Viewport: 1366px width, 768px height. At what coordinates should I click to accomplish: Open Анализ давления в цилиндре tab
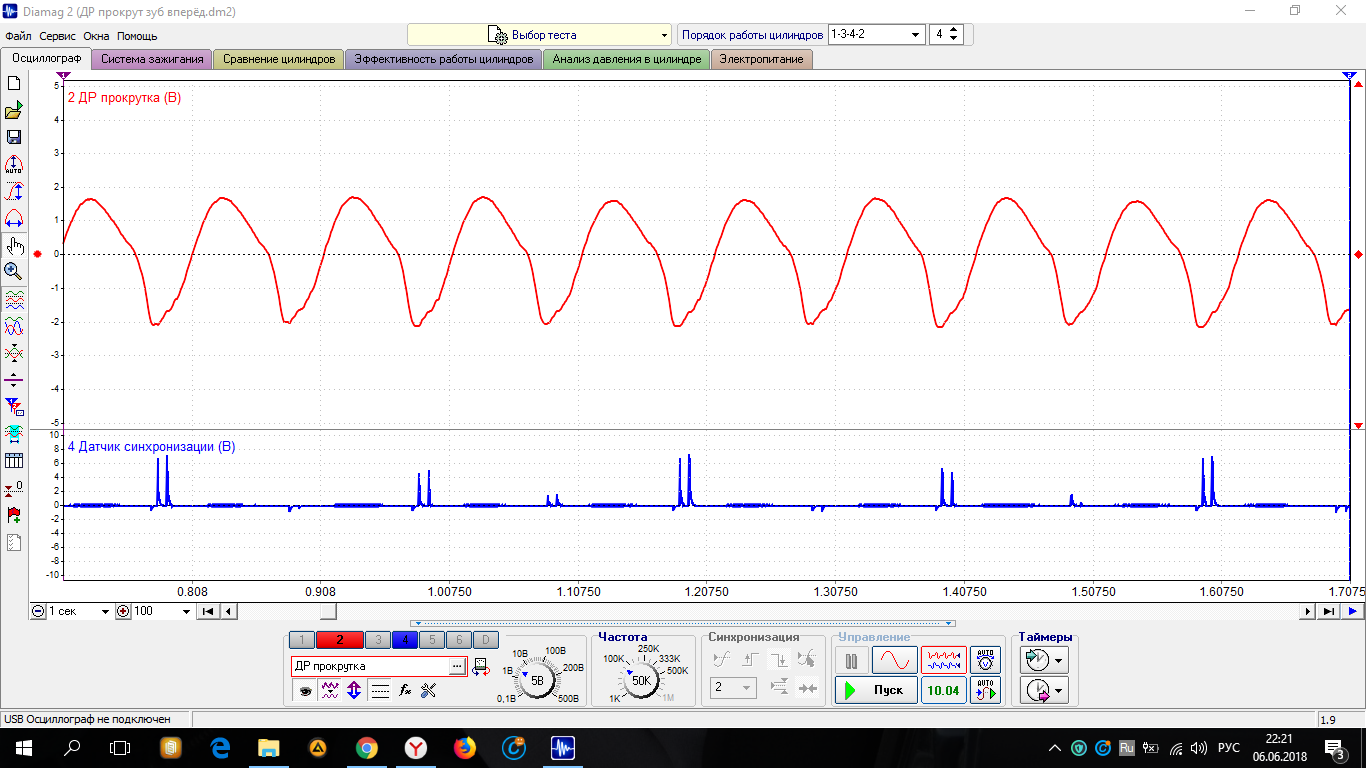pos(627,59)
